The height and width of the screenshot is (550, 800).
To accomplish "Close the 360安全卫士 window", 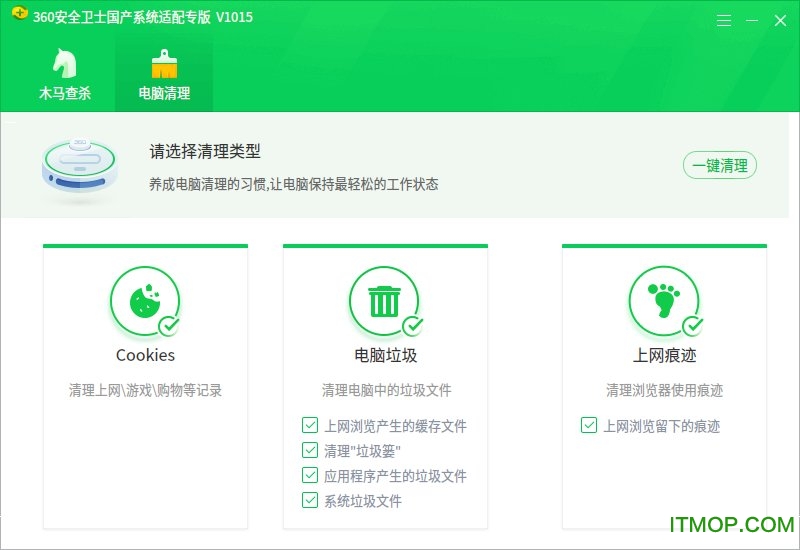I will [x=780, y=20].
